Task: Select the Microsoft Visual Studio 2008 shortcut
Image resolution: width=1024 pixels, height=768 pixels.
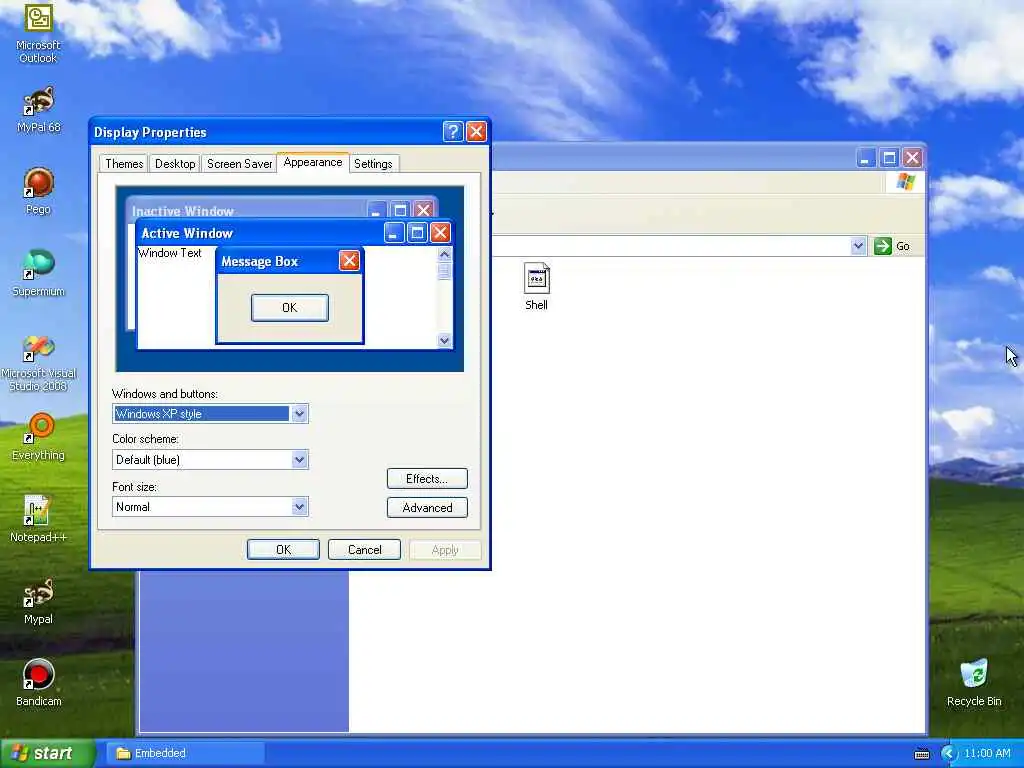Action: 38,362
